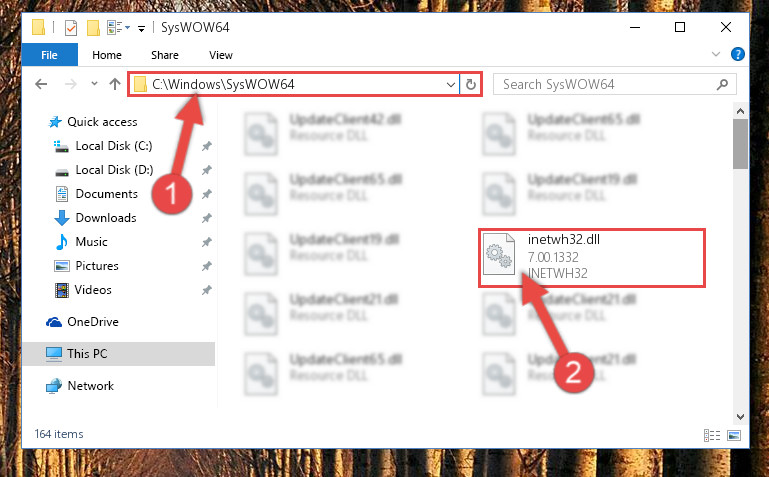Open the File menu
The height and width of the screenshot is (477, 769).
[x=50, y=54]
